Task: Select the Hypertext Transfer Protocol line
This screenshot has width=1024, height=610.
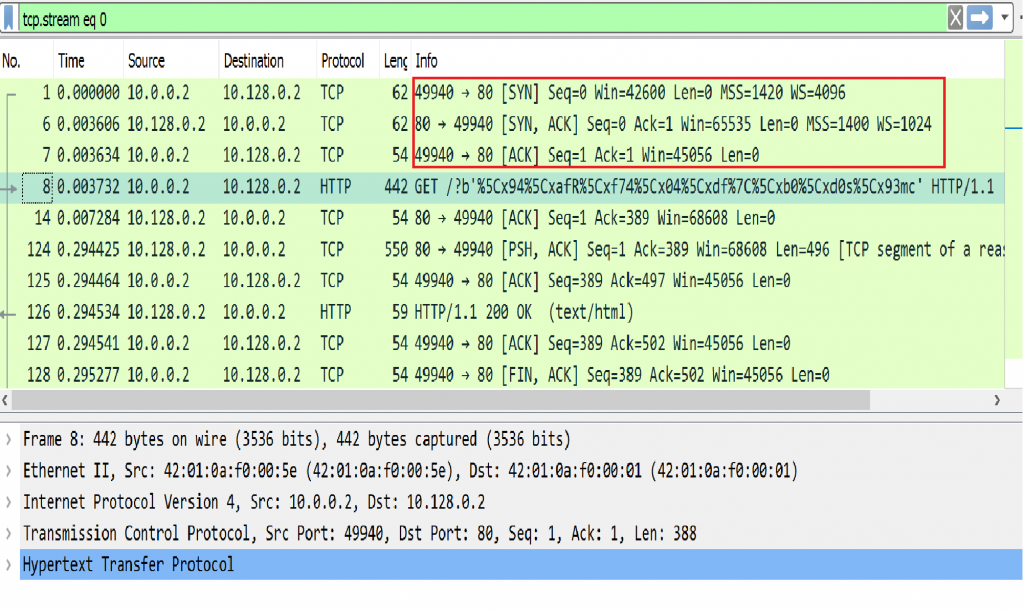Action: (x=521, y=565)
